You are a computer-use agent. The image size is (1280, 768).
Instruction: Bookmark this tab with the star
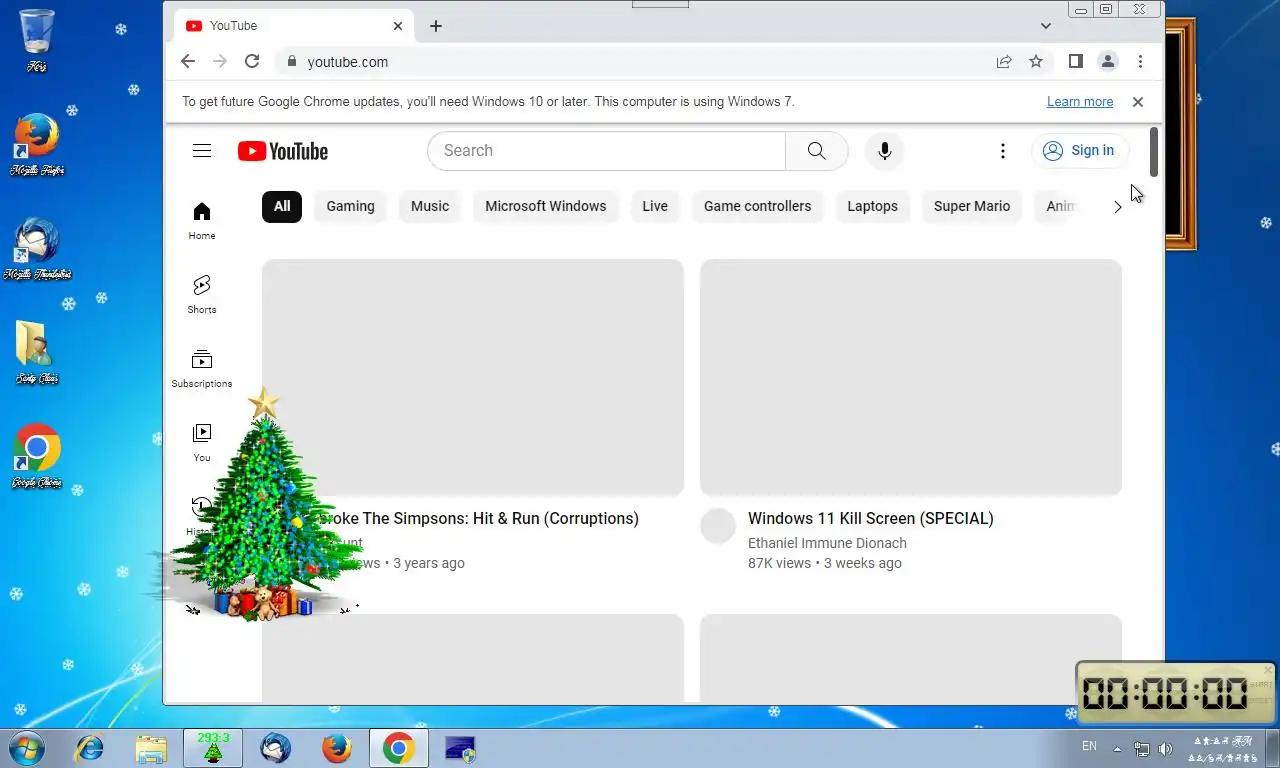[x=1036, y=61]
